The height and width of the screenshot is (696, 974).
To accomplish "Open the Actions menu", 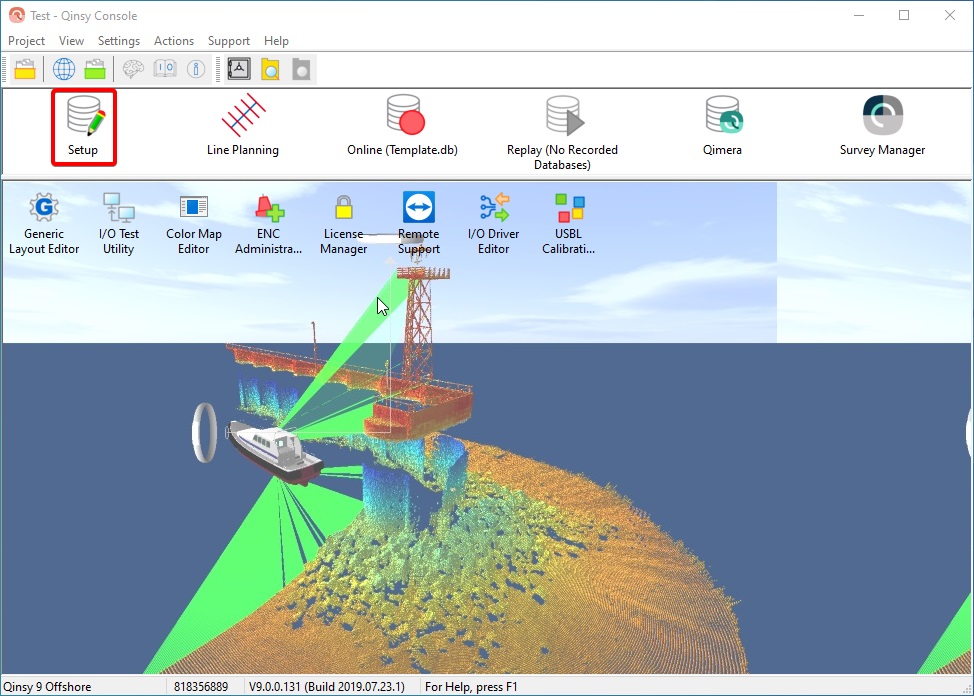I will (173, 41).
